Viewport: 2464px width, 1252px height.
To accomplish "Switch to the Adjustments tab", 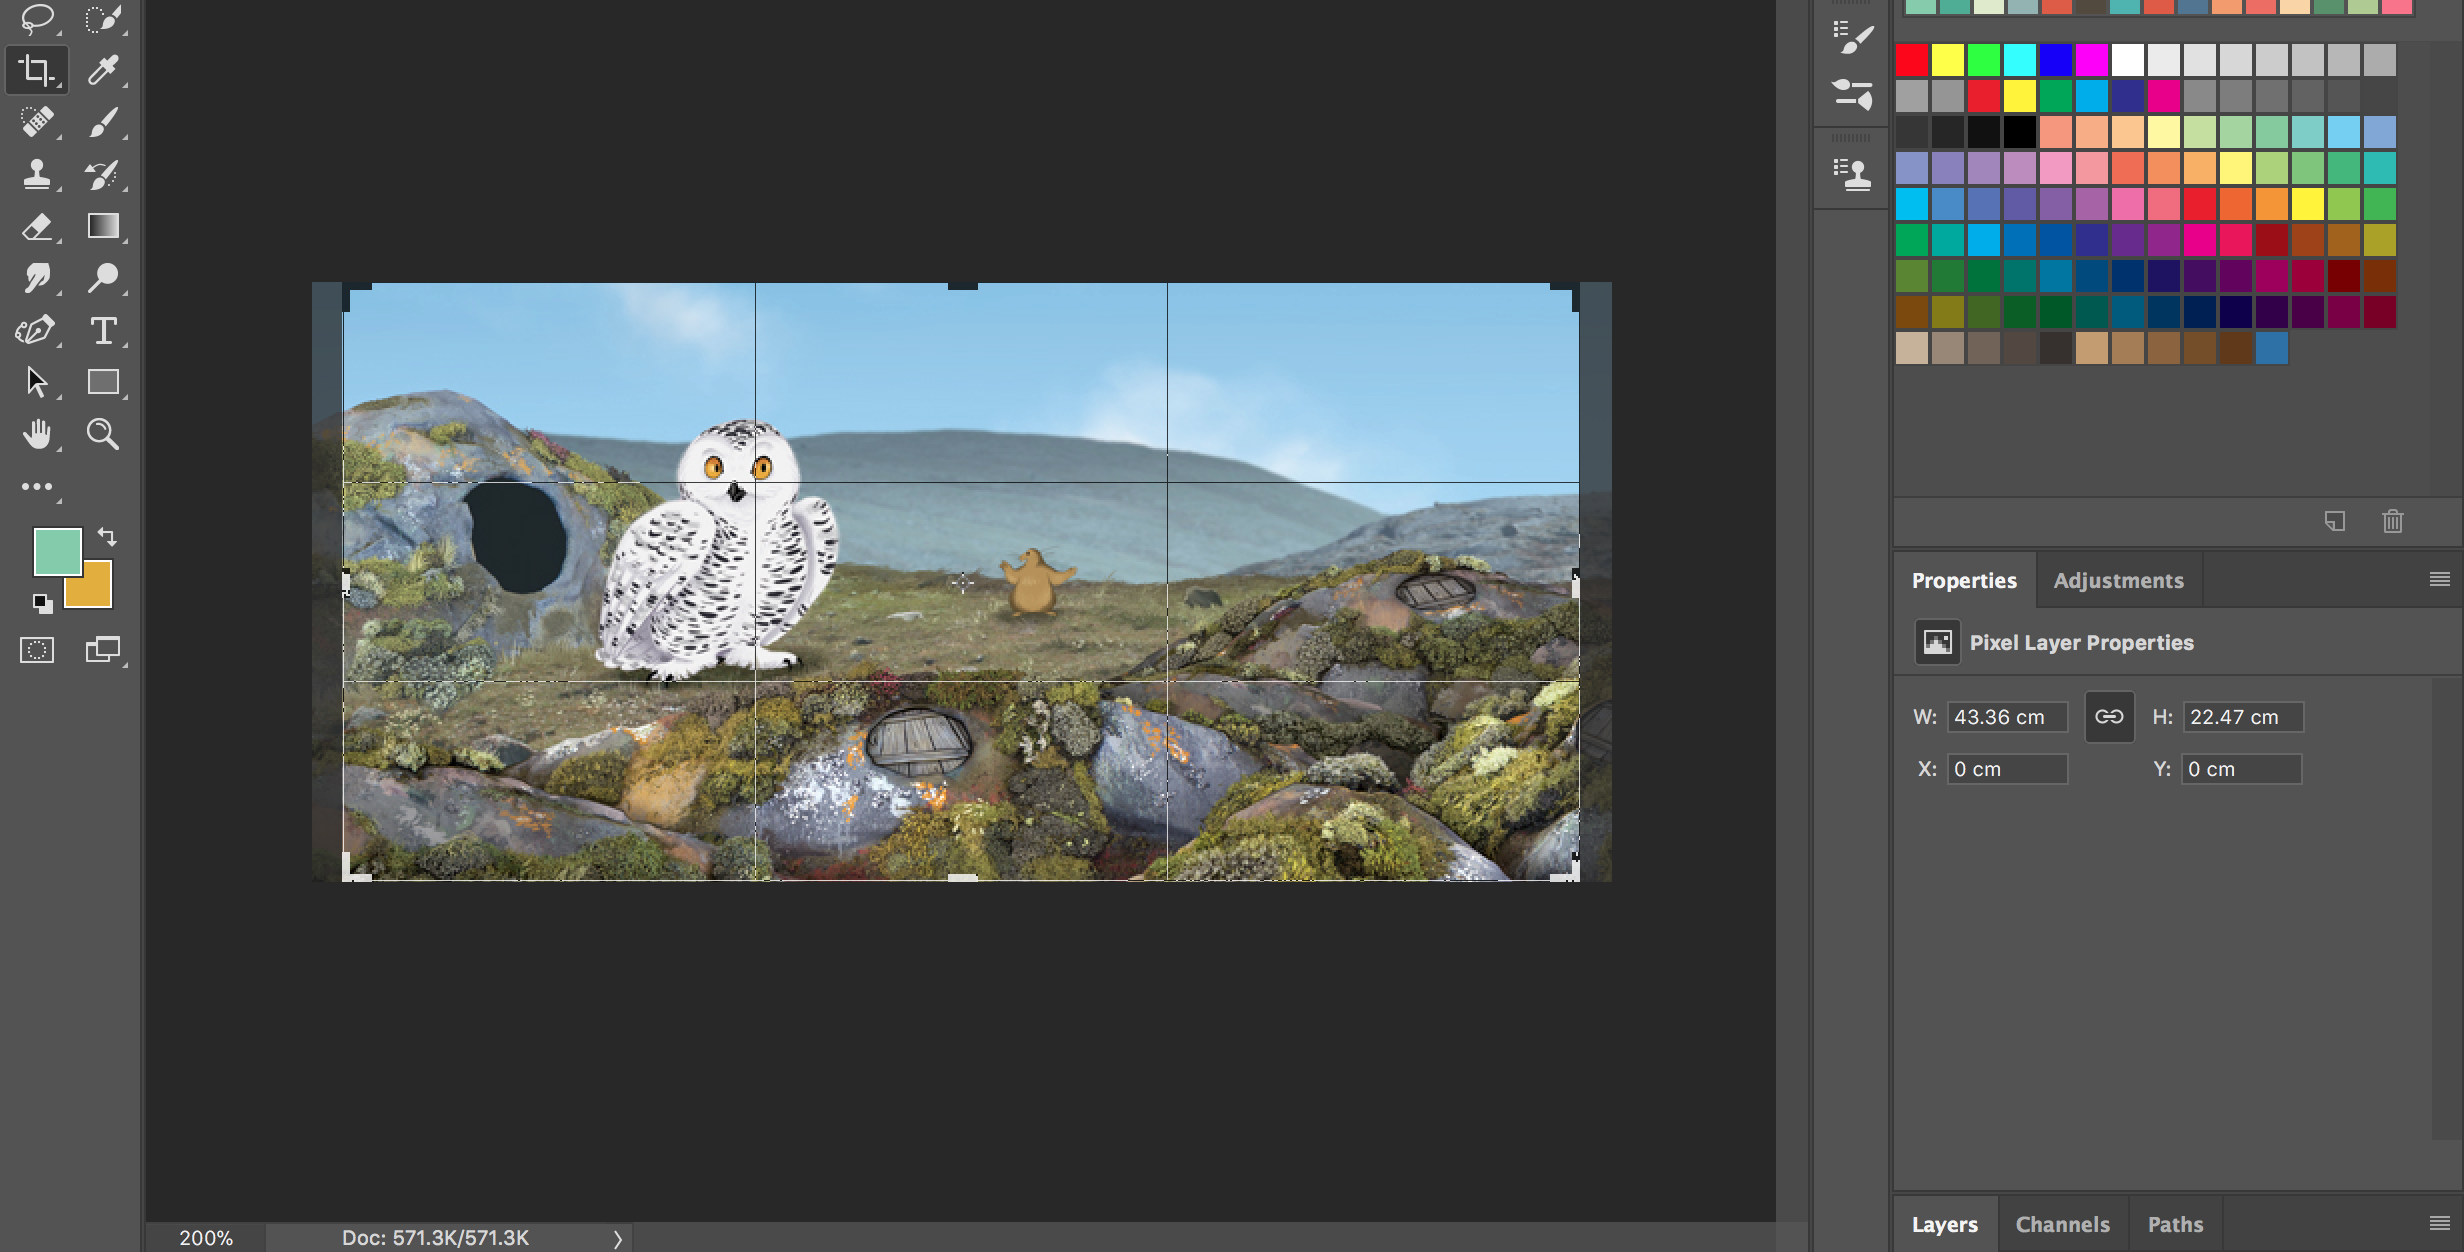I will [2118, 581].
